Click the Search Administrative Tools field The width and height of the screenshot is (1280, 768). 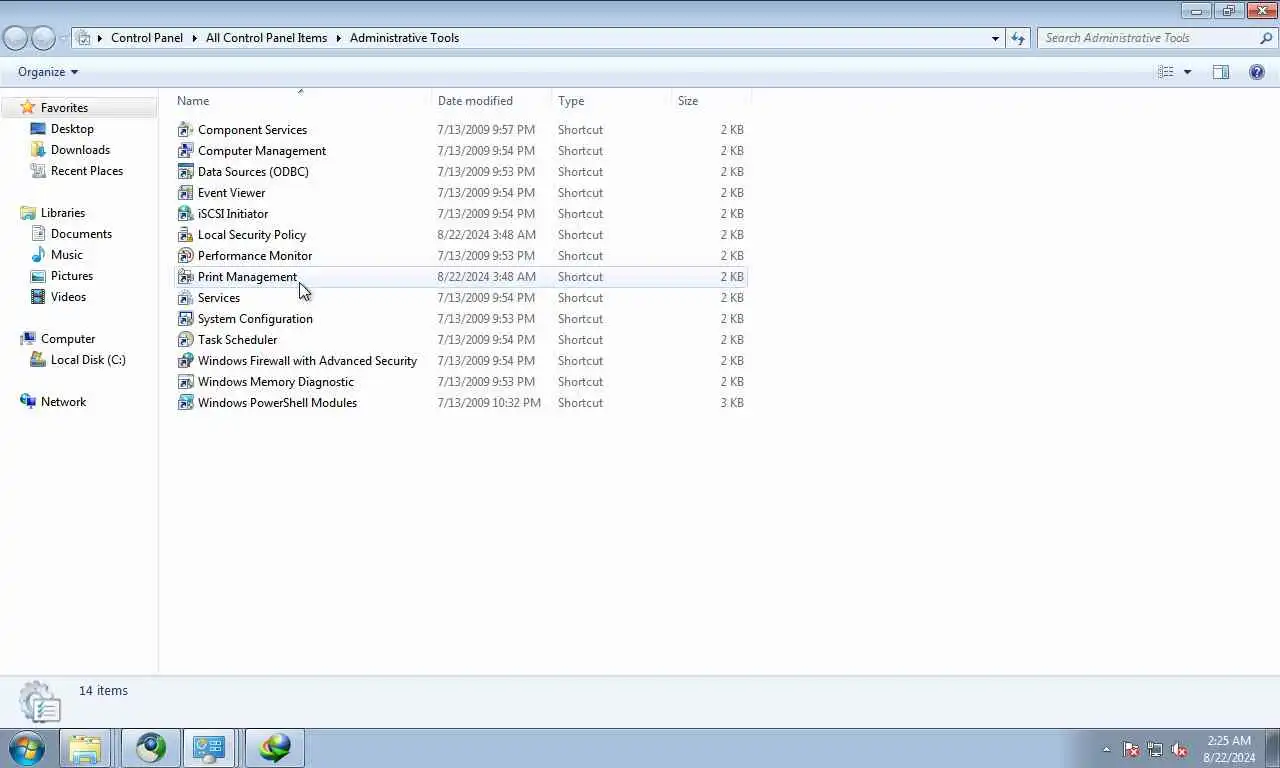click(x=1148, y=38)
